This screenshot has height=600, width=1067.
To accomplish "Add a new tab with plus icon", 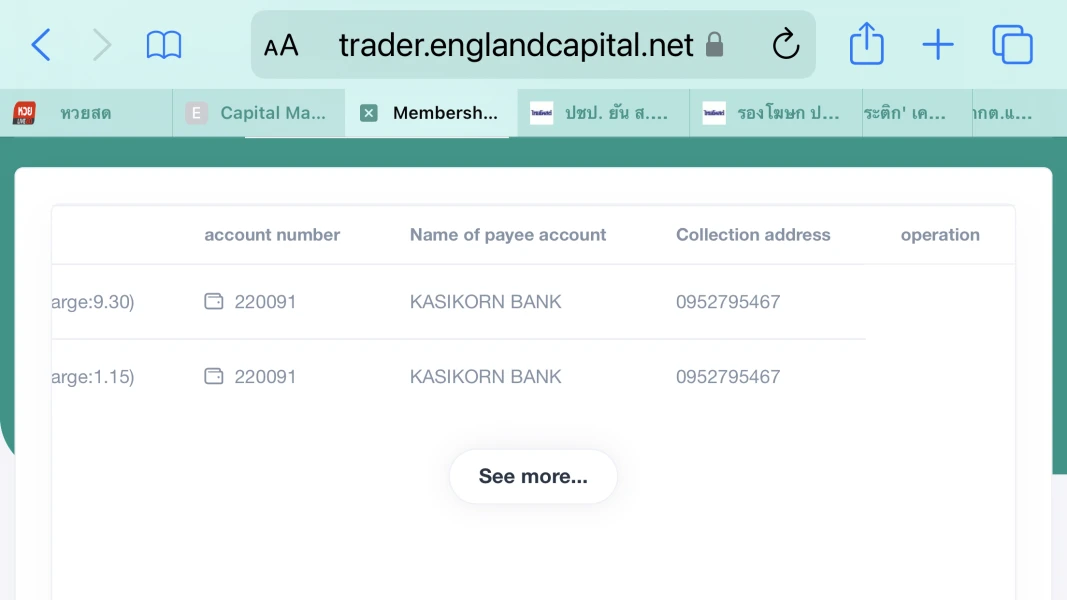I will pyautogui.click(x=937, y=45).
